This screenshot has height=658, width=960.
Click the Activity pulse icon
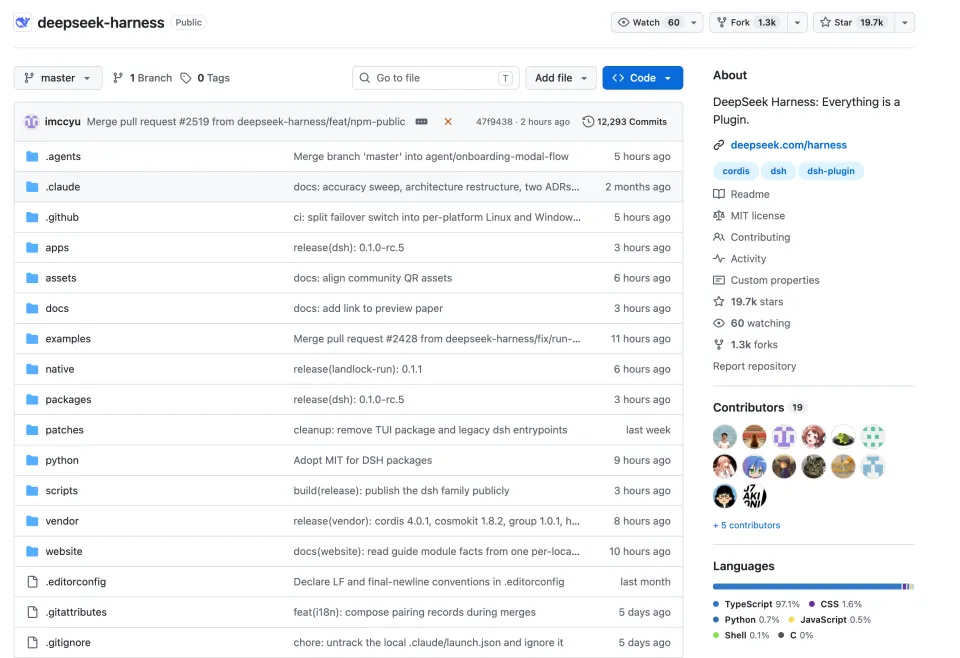(719, 258)
